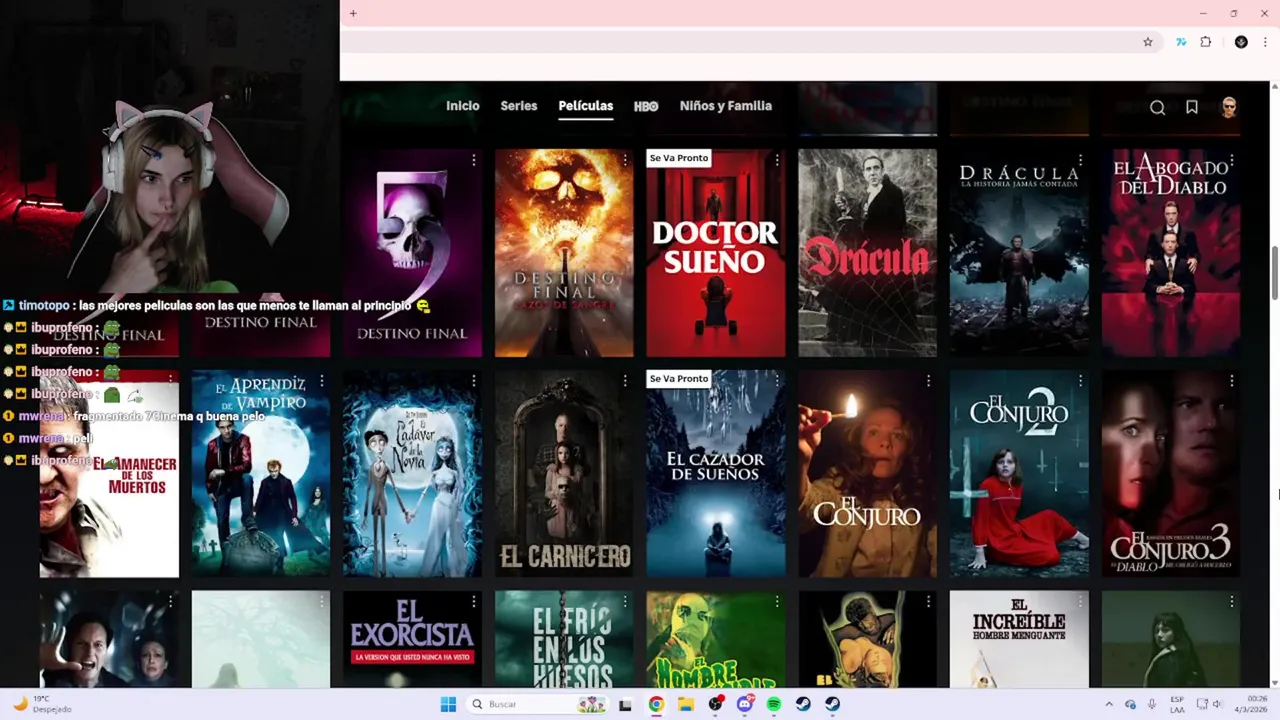Open the Max search magnifier icon

pyautogui.click(x=1157, y=108)
